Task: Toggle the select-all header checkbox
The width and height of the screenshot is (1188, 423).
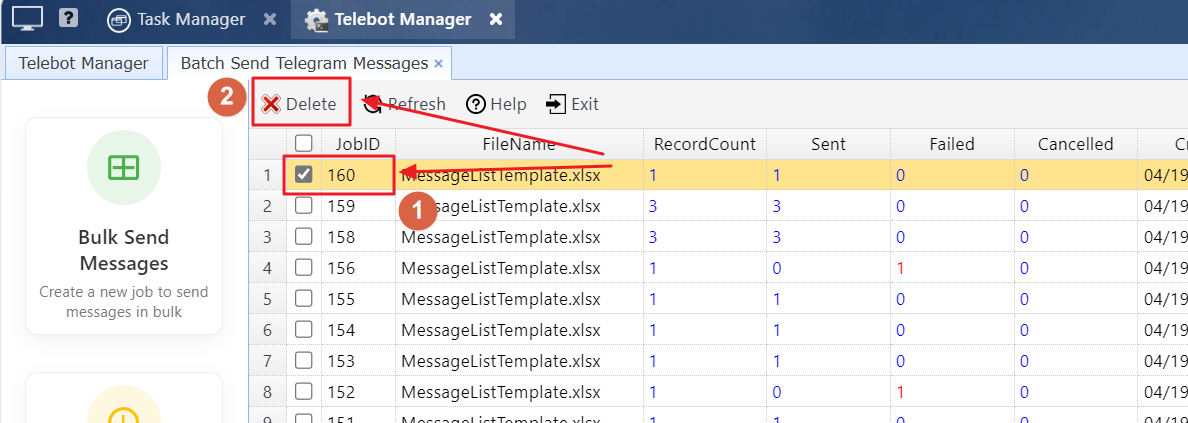Action: [304, 143]
